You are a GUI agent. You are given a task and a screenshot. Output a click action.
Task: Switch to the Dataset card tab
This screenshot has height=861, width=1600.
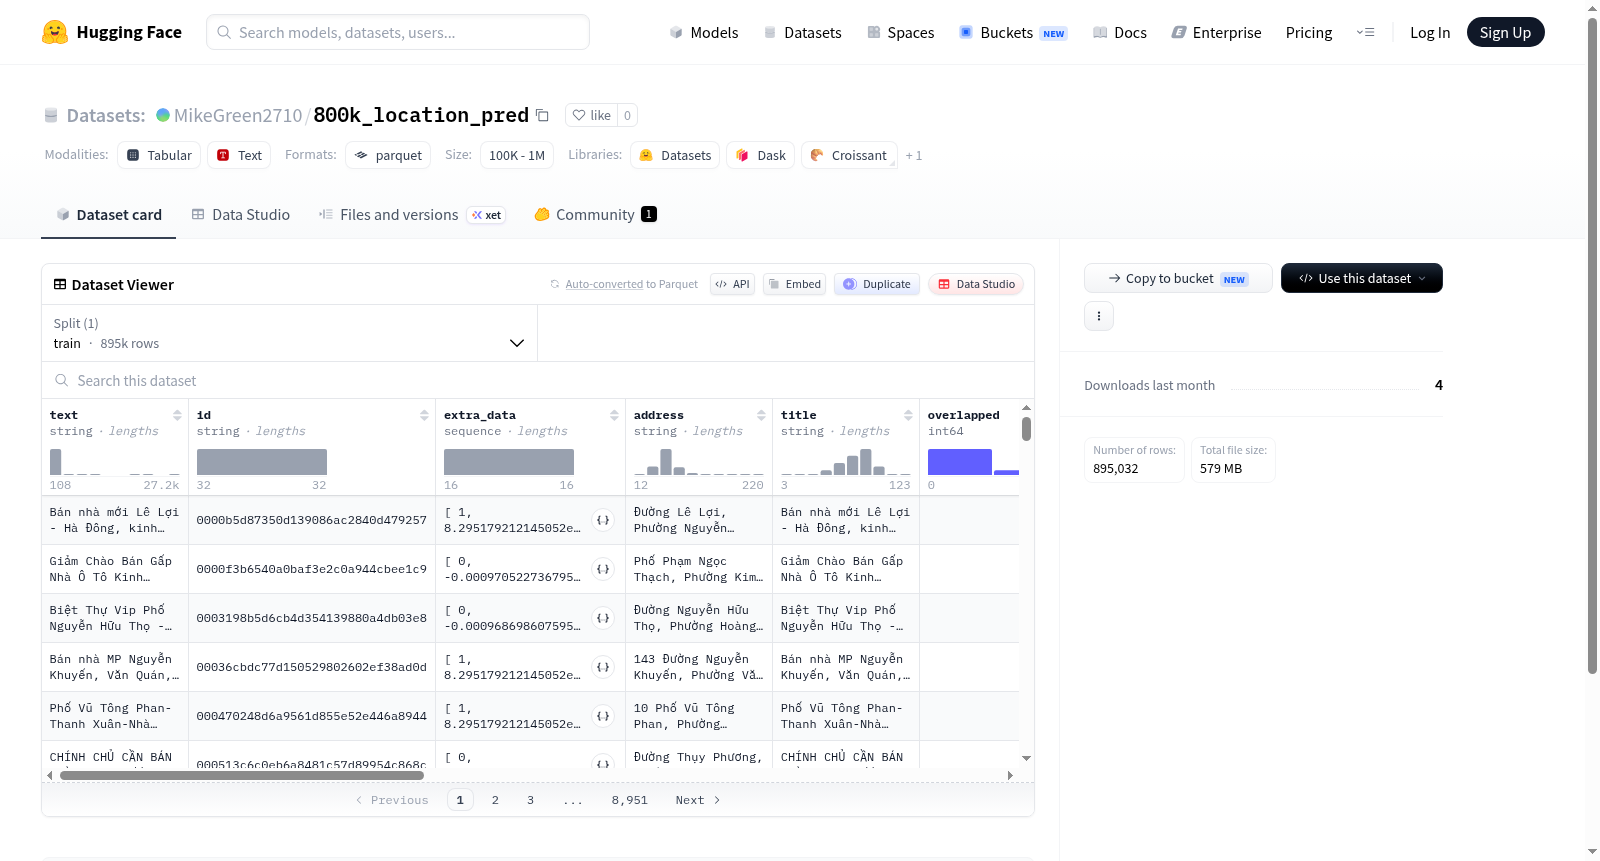tap(108, 215)
